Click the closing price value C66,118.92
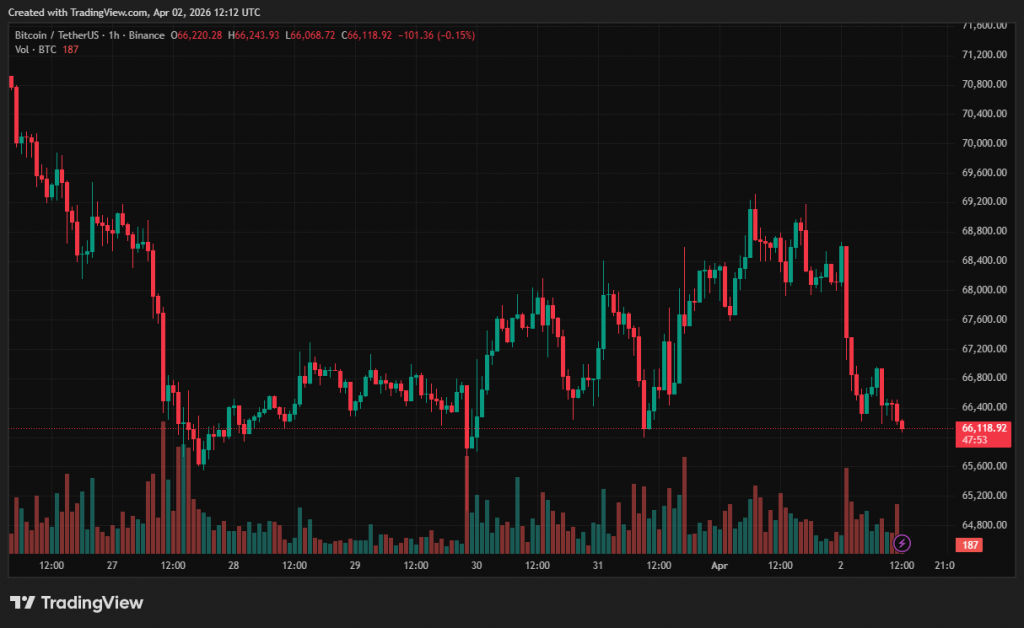 [367, 35]
